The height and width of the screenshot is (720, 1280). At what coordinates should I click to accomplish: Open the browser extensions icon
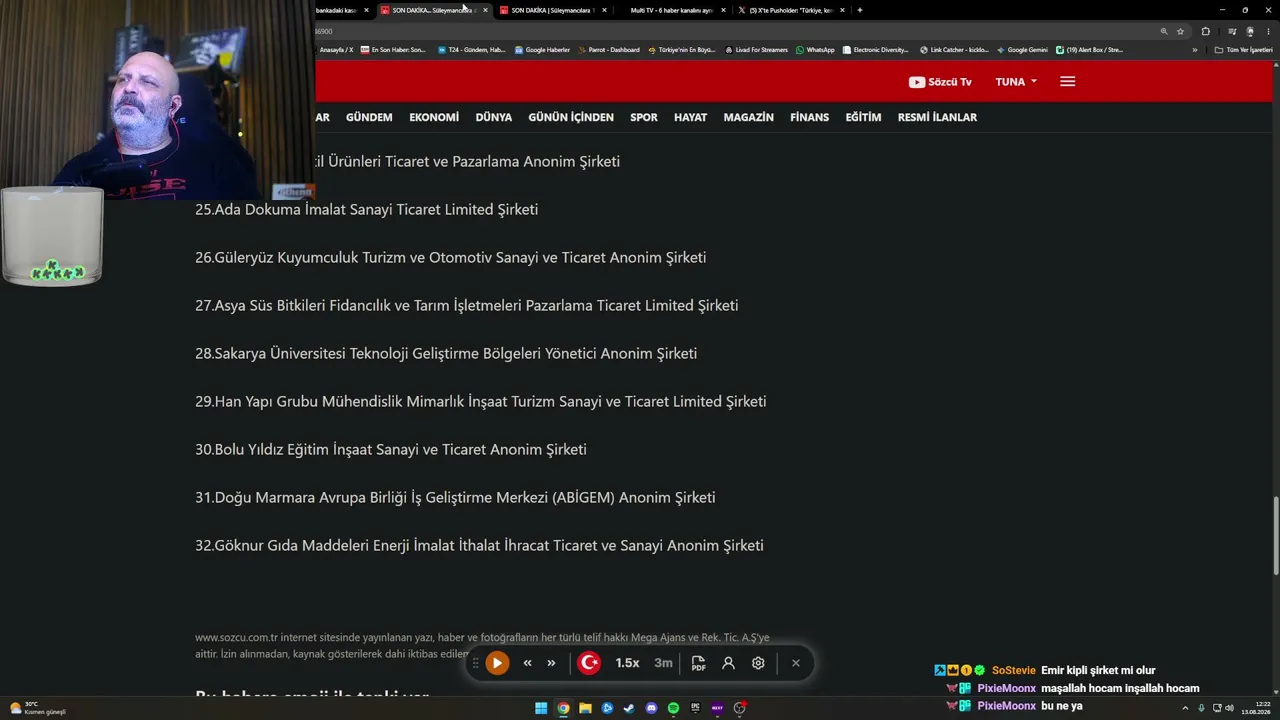pos(1205,31)
